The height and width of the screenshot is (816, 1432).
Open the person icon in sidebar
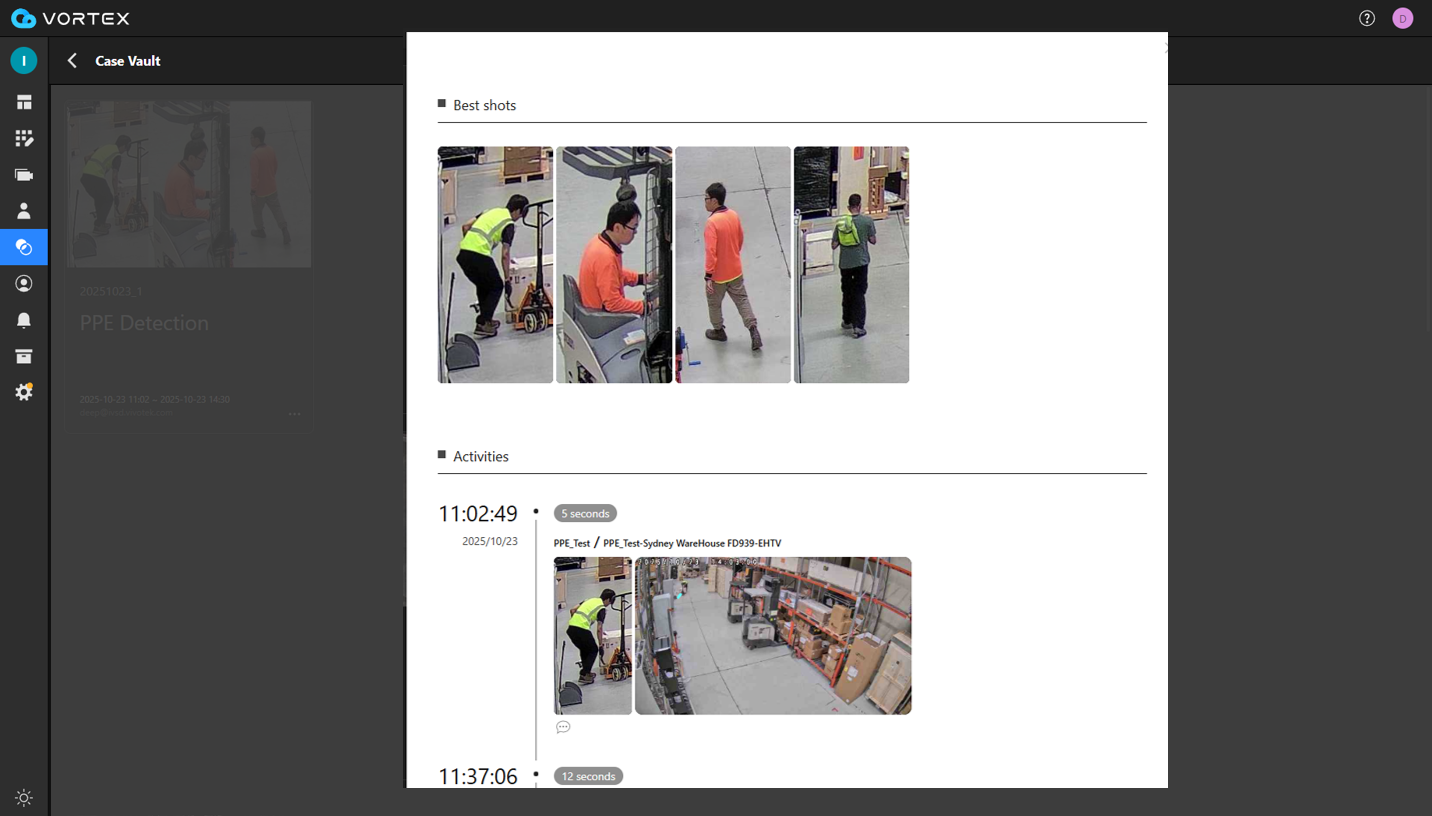[24, 211]
